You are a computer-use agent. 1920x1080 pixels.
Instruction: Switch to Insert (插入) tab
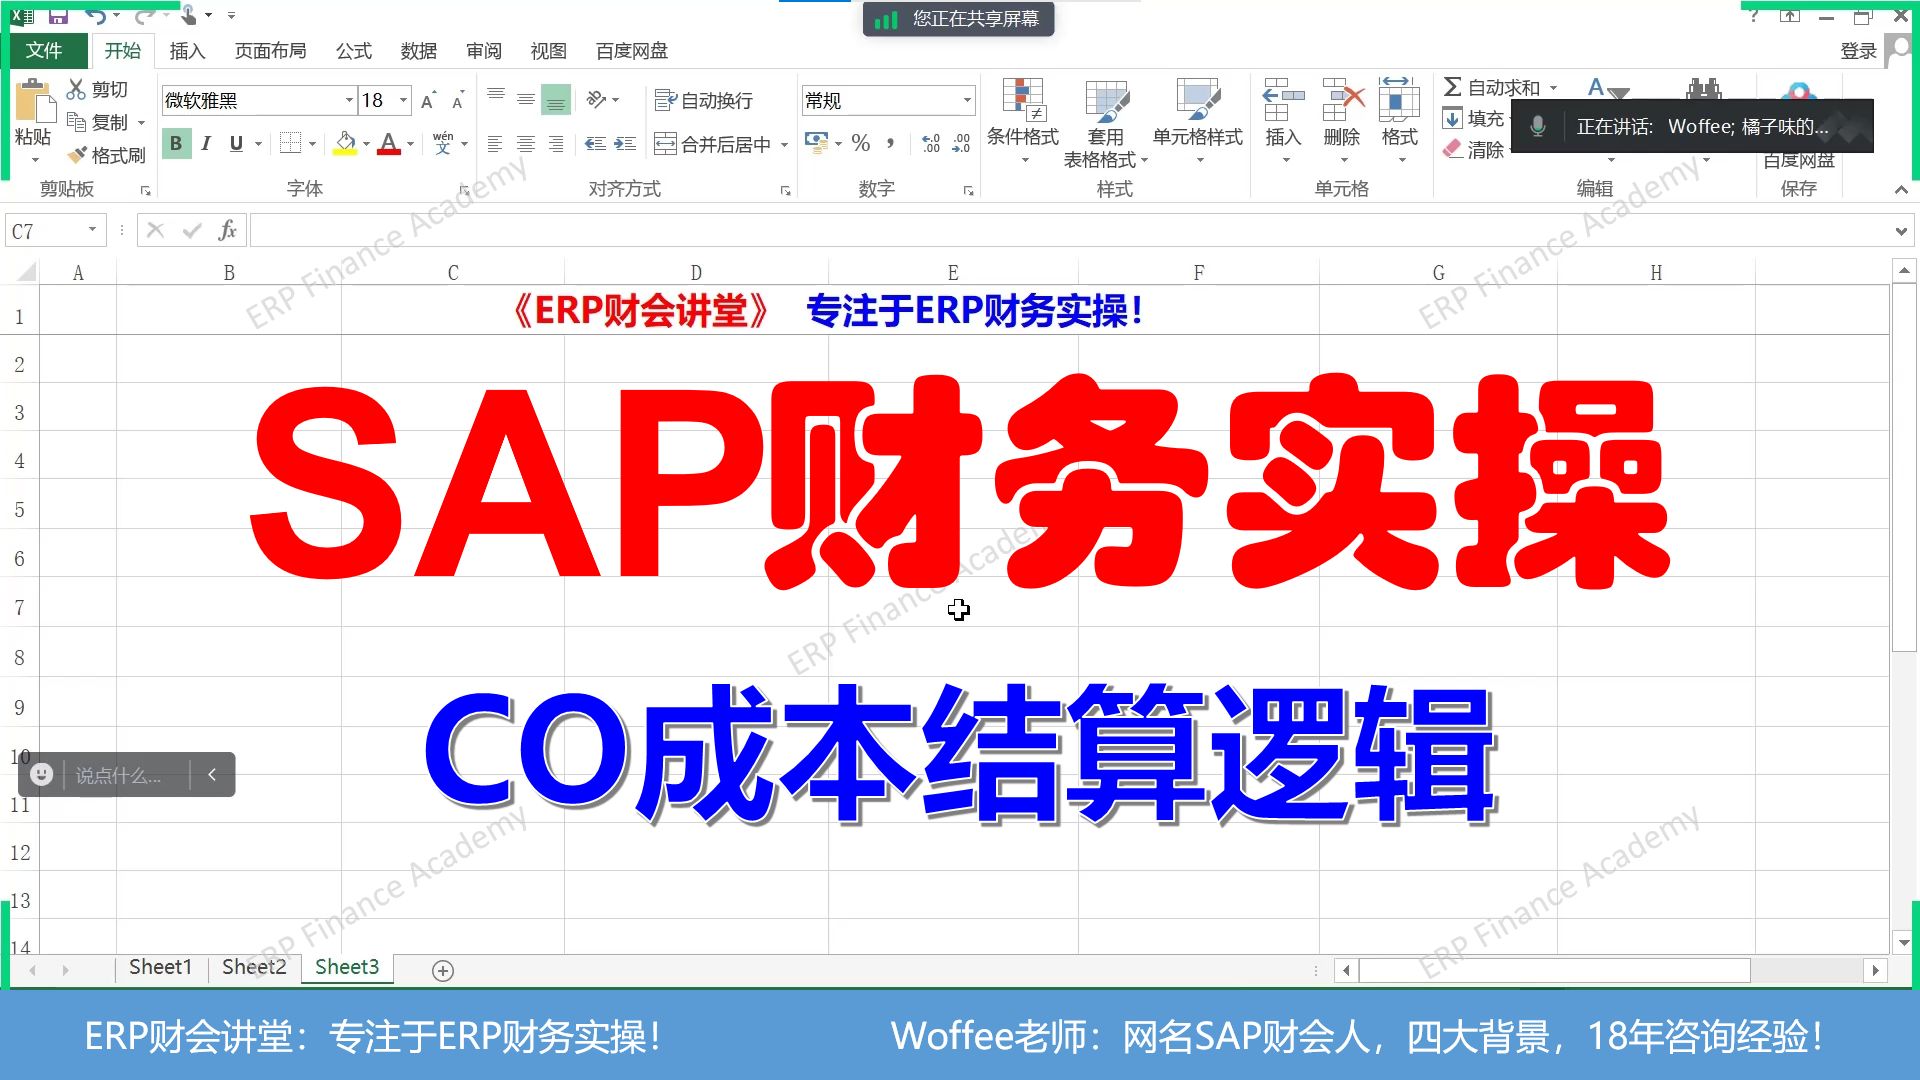[x=186, y=51]
